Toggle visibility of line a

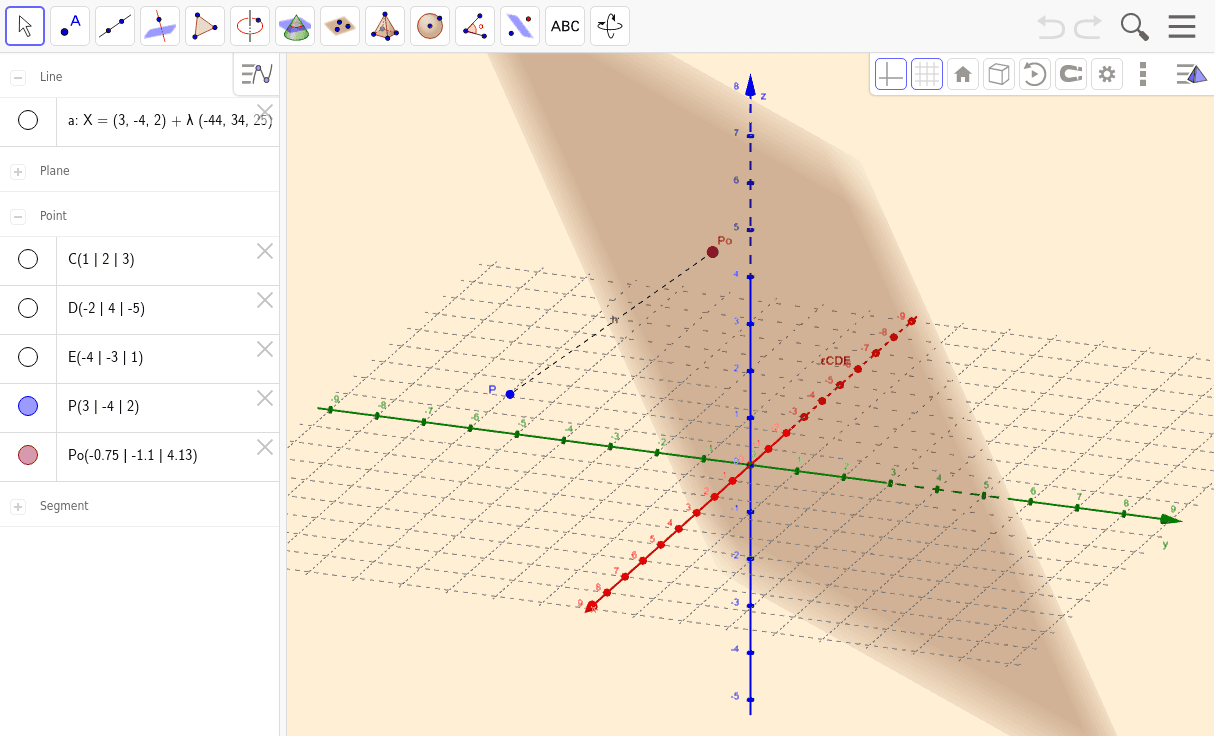(28, 120)
